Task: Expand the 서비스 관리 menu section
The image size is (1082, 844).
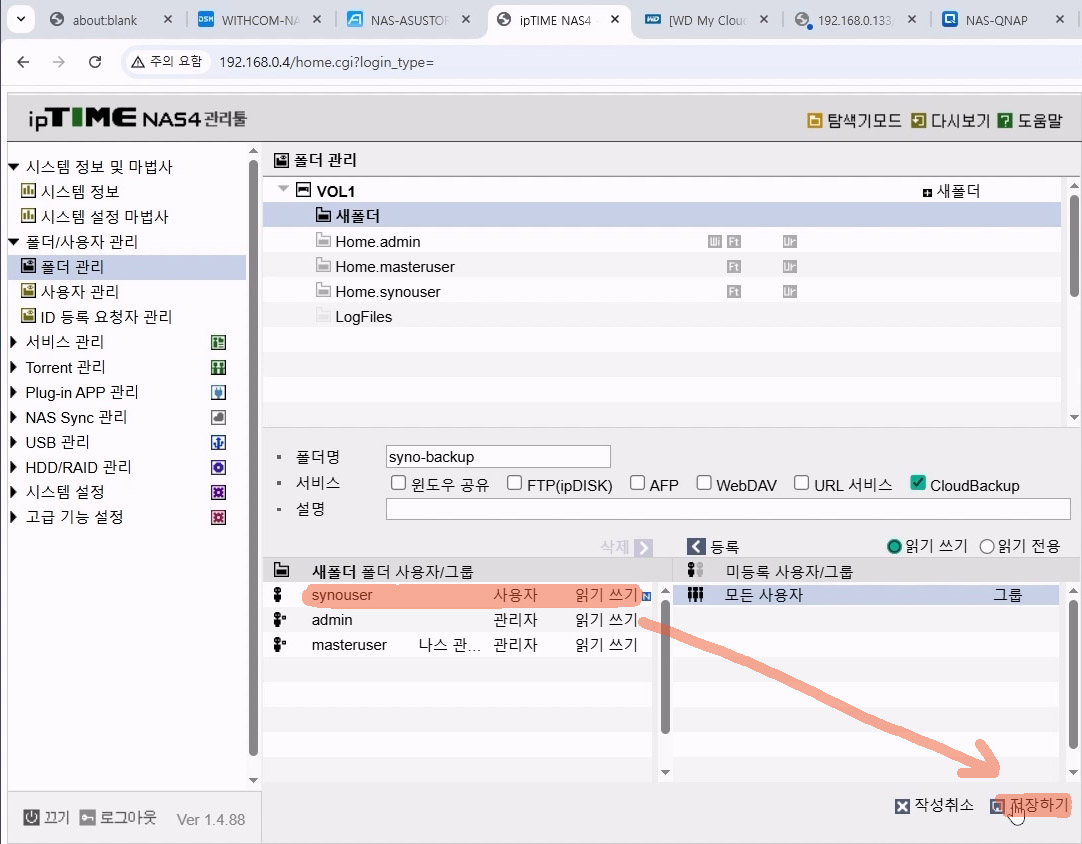Action: [14, 342]
